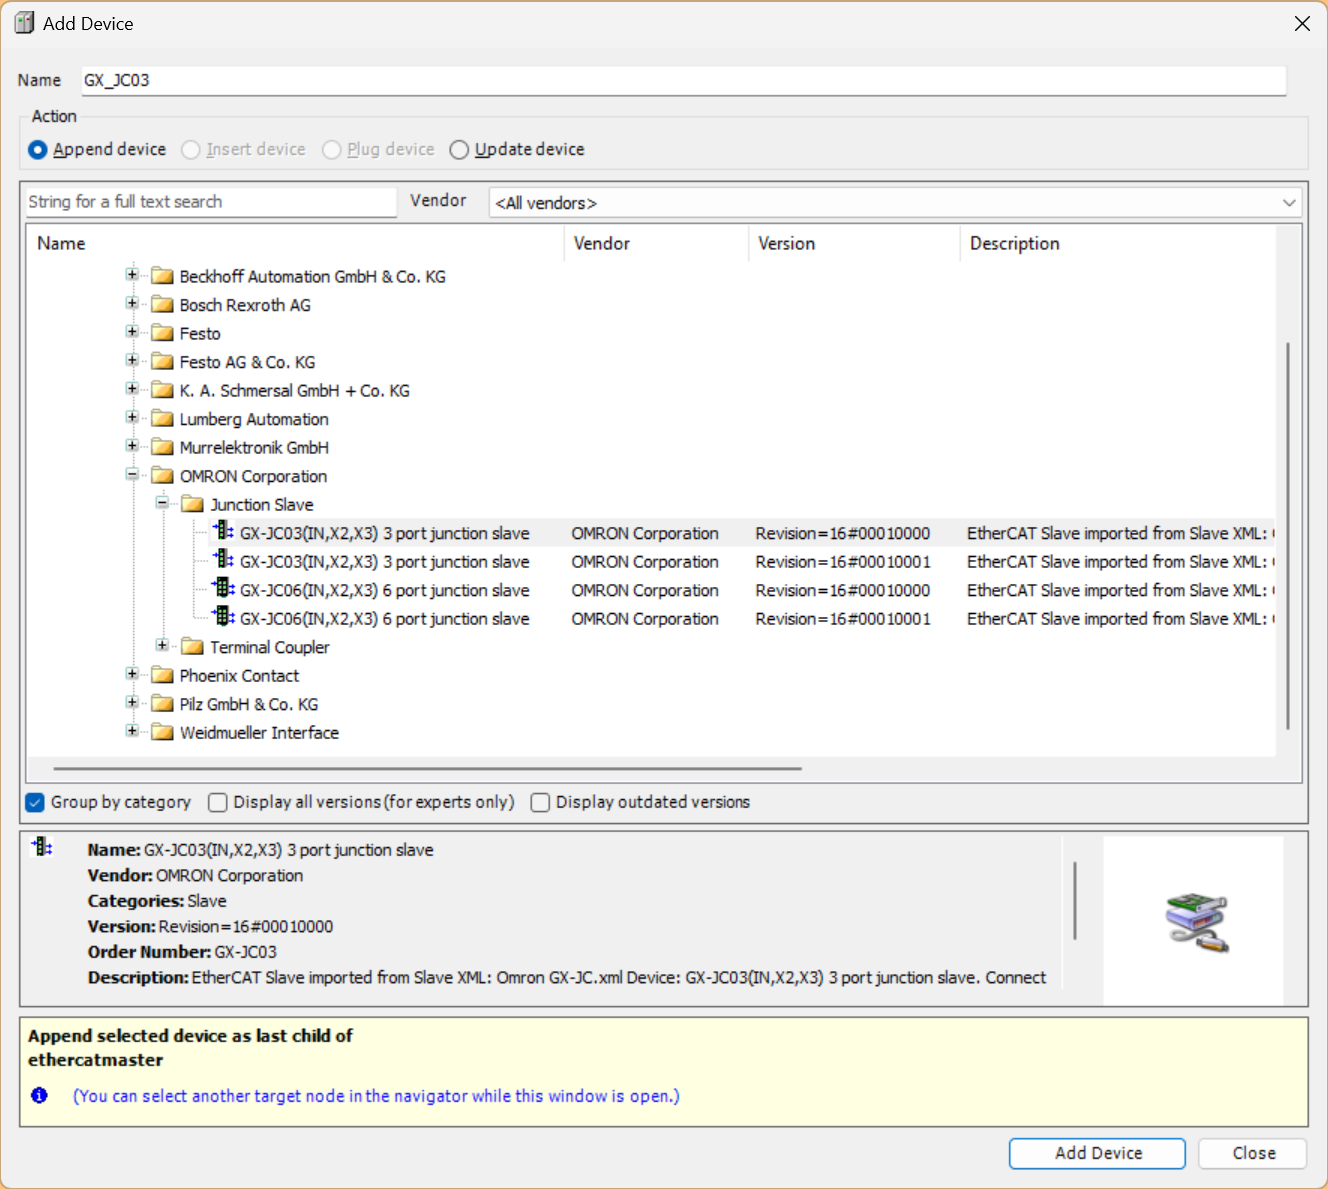This screenshot has height=1189, width=1328.
Task: Click the blue info icon in hint panel
Action: pos(39,1095)
